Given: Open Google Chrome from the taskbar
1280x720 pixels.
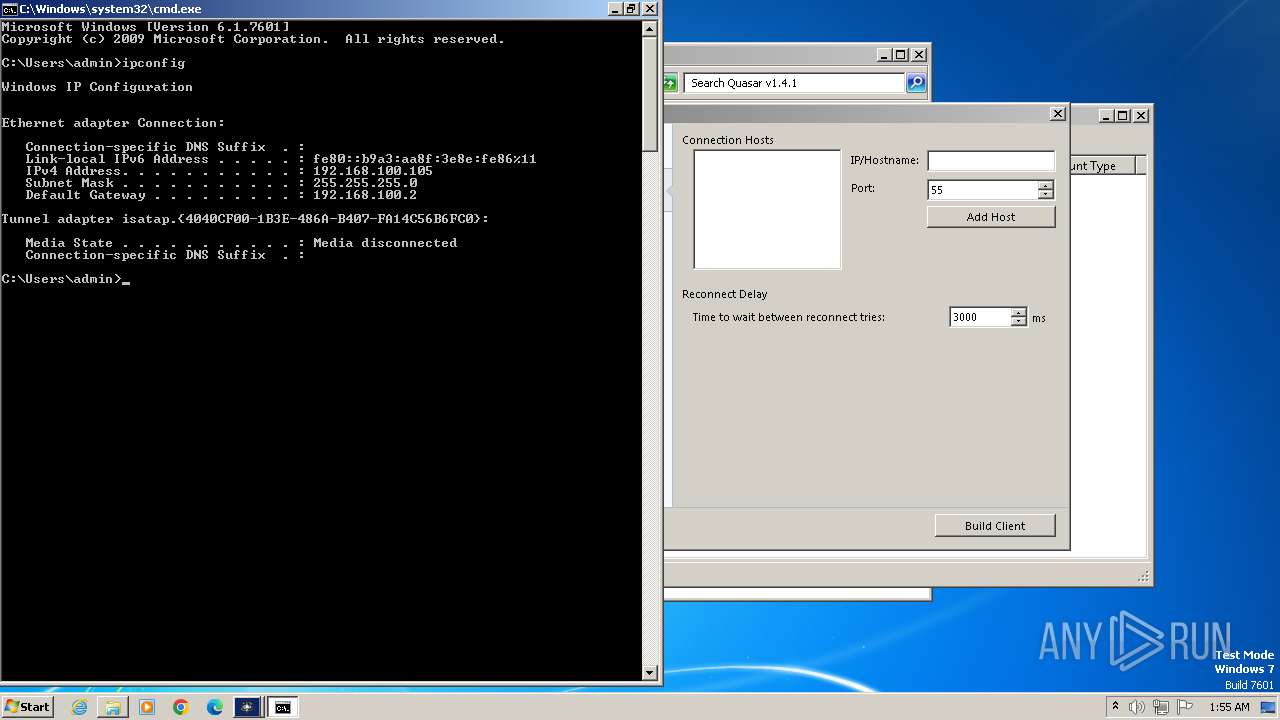Looking at the screenshot, I should 181,707.
